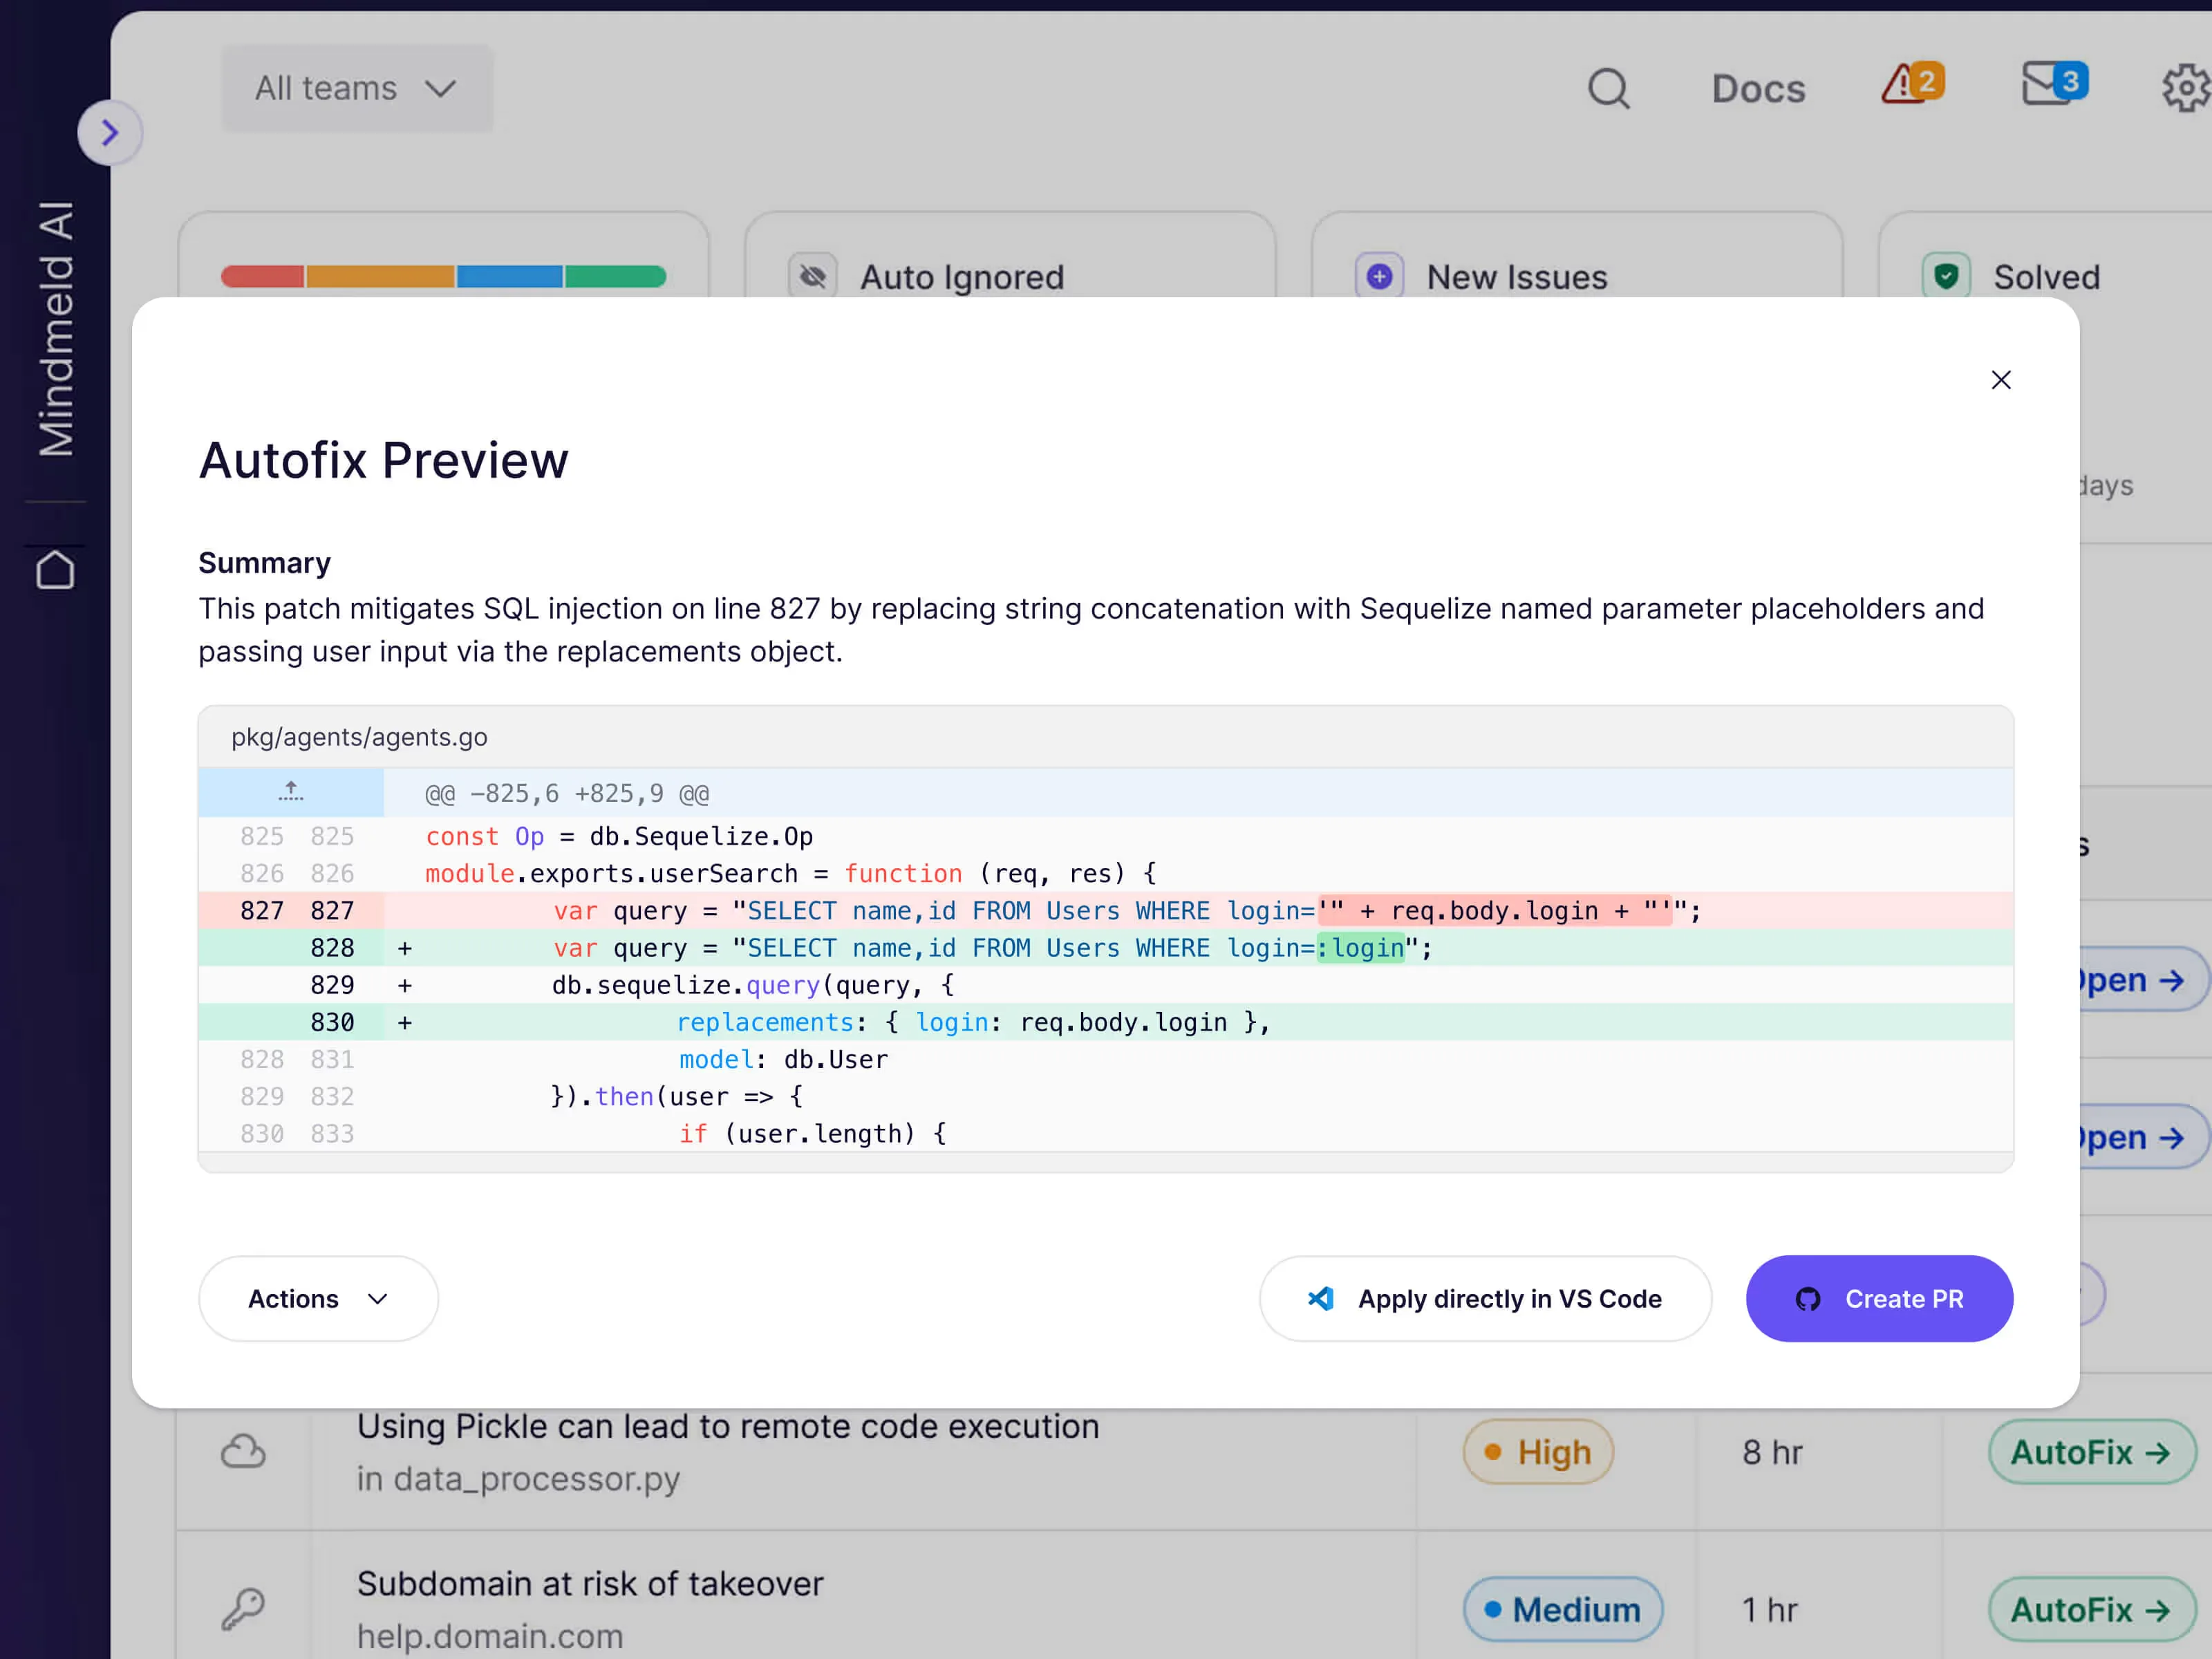Screen dimensions: 2212x1659
Task: Apply the fix directly in VS Code
Action: coord(1486,1298)
